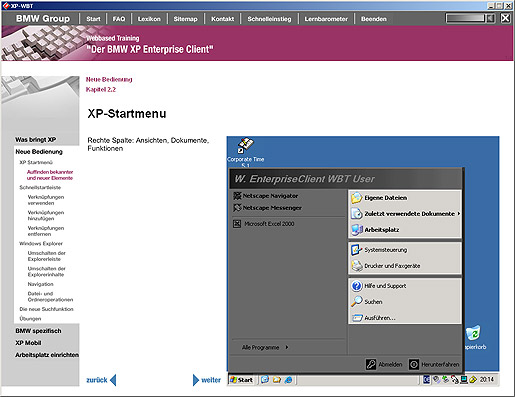
Task: Open the XP Startmenü sidebar entry
Action: (x=36, y=162)
